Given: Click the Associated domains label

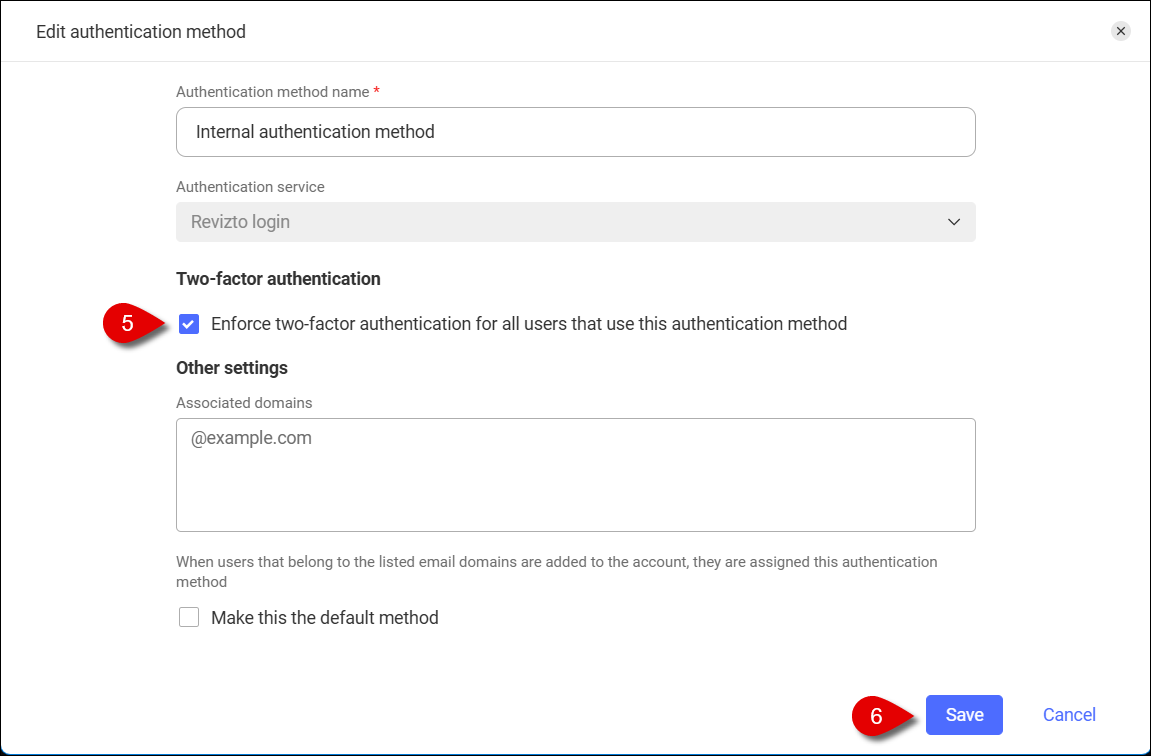Looking at the screenshot, I should (244, 403).
